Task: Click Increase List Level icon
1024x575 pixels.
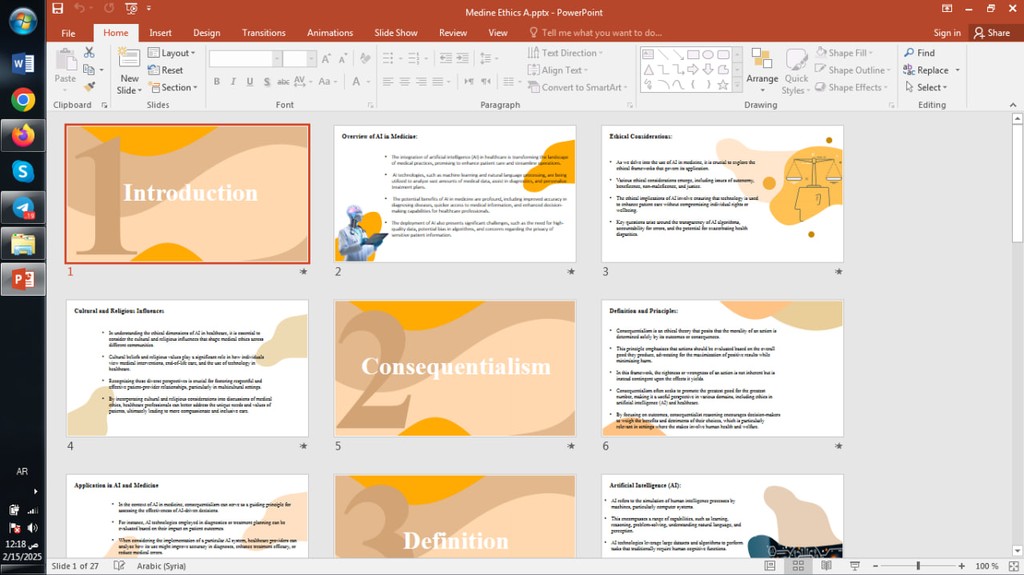Action: coord(462,59)
